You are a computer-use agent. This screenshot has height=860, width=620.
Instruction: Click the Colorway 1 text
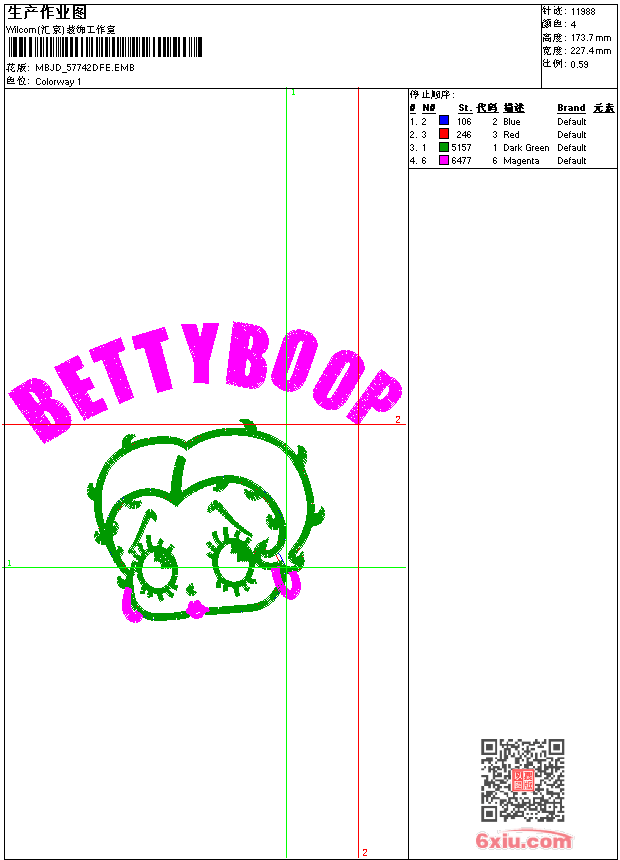58,82
